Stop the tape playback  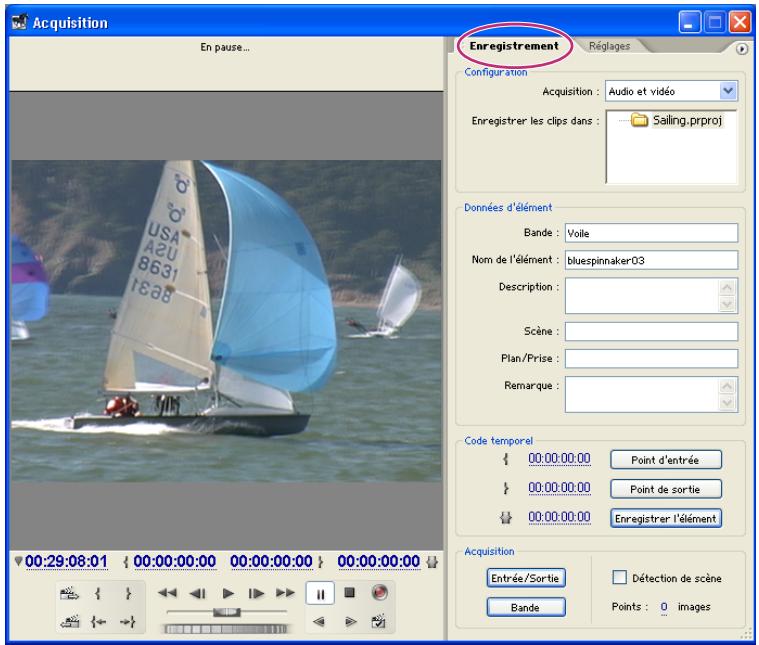(349, 593)
